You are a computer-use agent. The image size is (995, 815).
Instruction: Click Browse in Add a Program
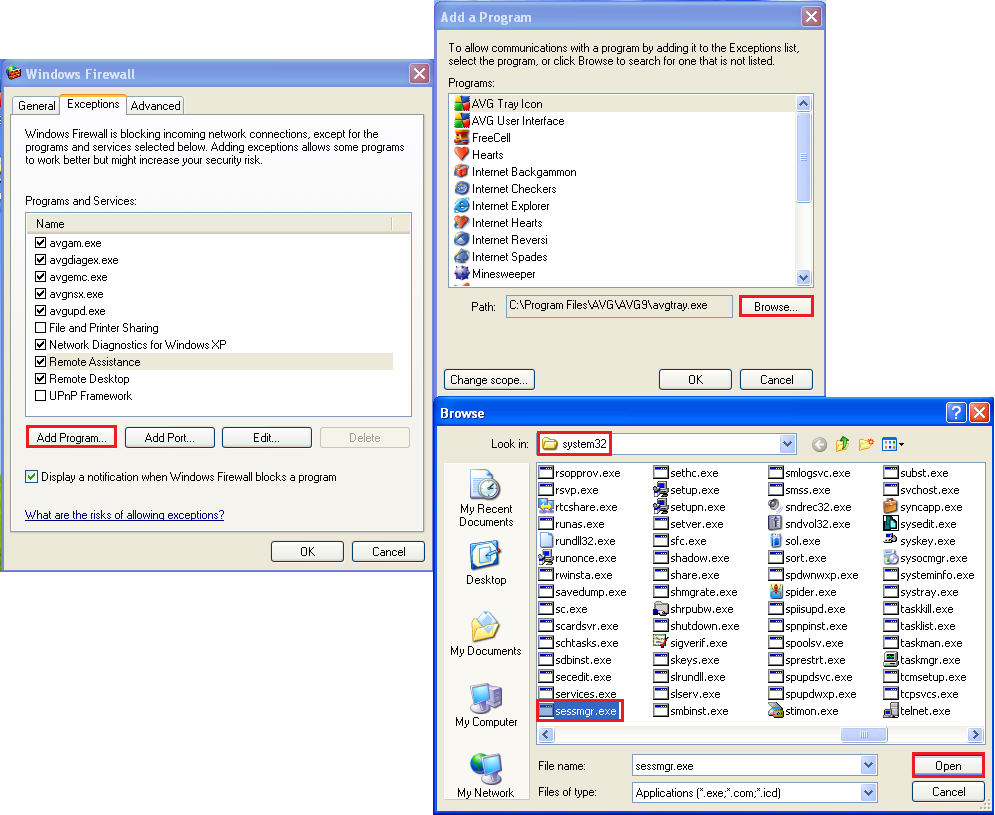tap(775, 307)
